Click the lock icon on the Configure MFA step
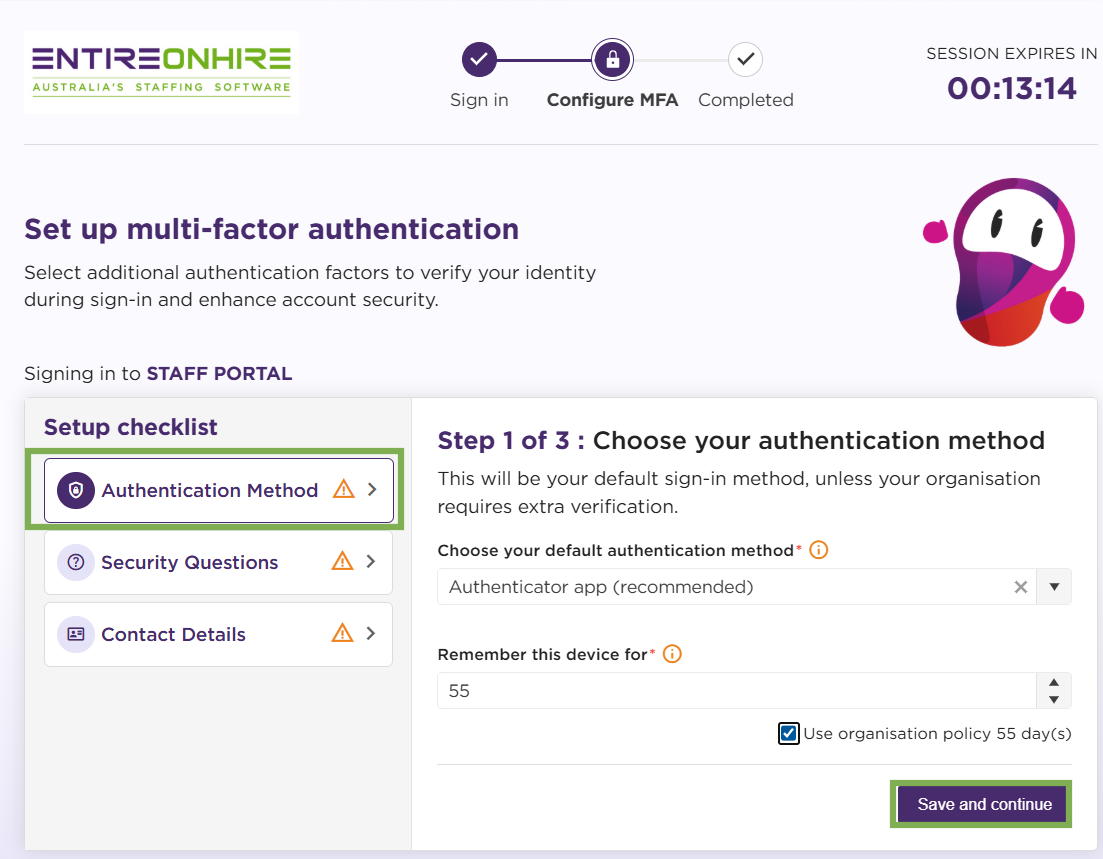The height and width of the screenshot is (859, 1103). click(612, 59)
